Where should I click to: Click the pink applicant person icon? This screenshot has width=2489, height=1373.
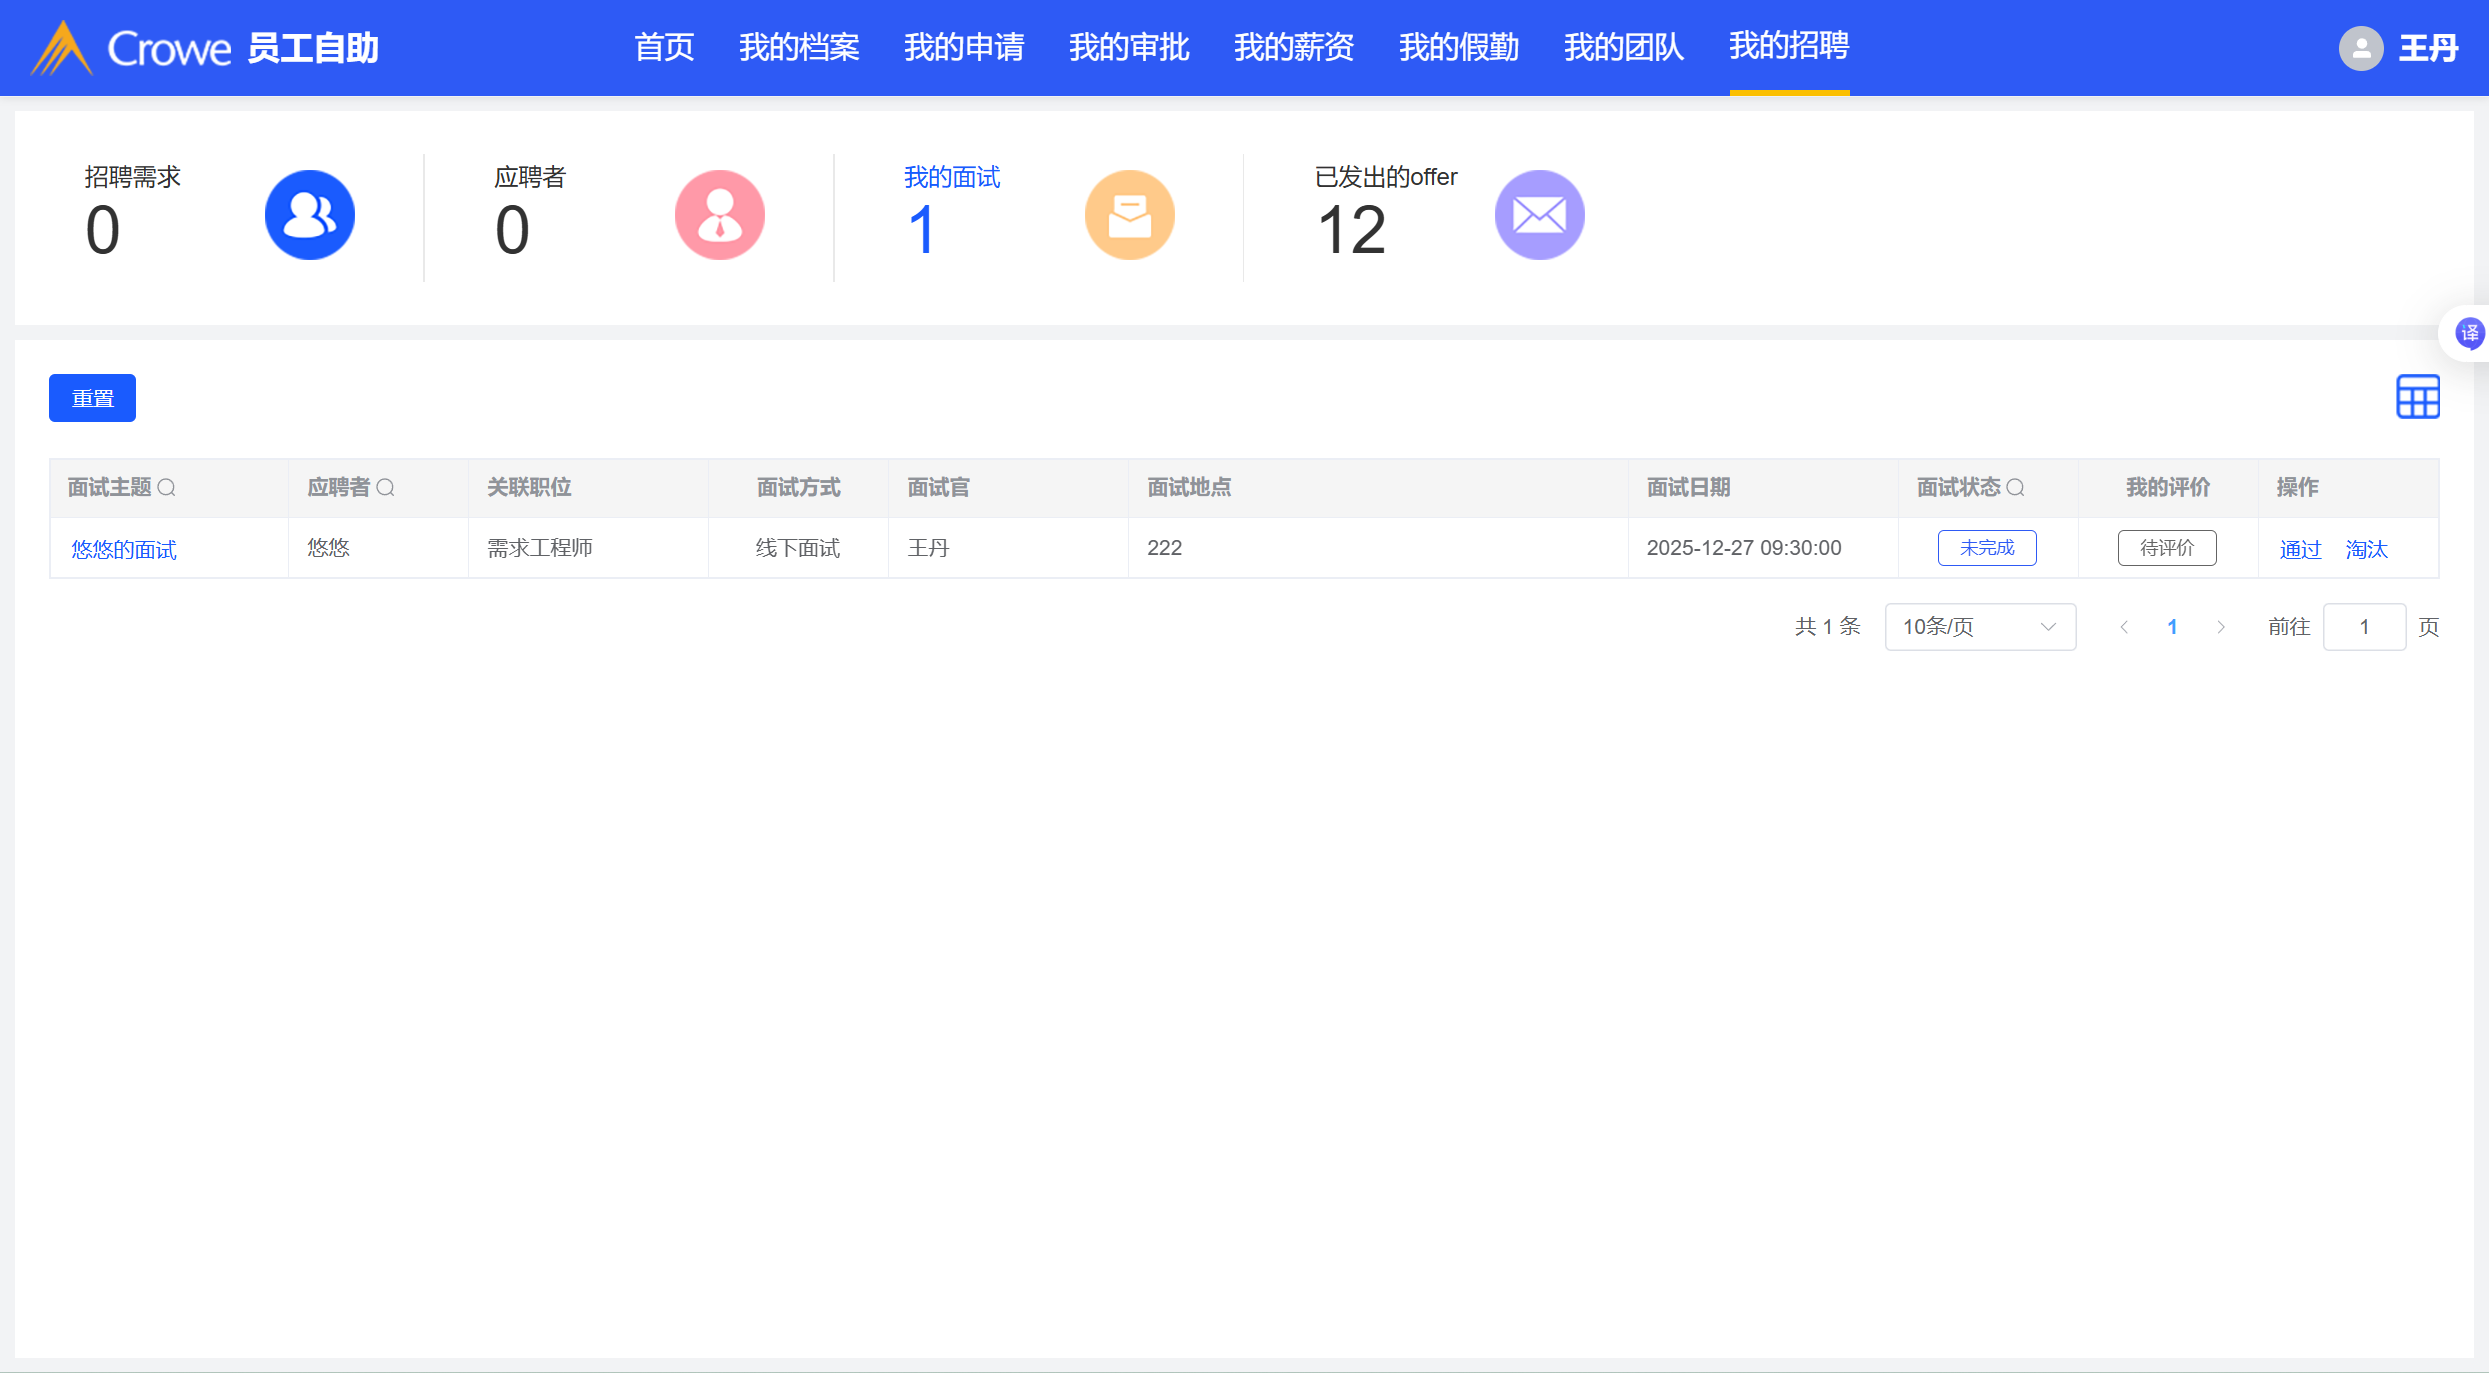click(719, 215)
